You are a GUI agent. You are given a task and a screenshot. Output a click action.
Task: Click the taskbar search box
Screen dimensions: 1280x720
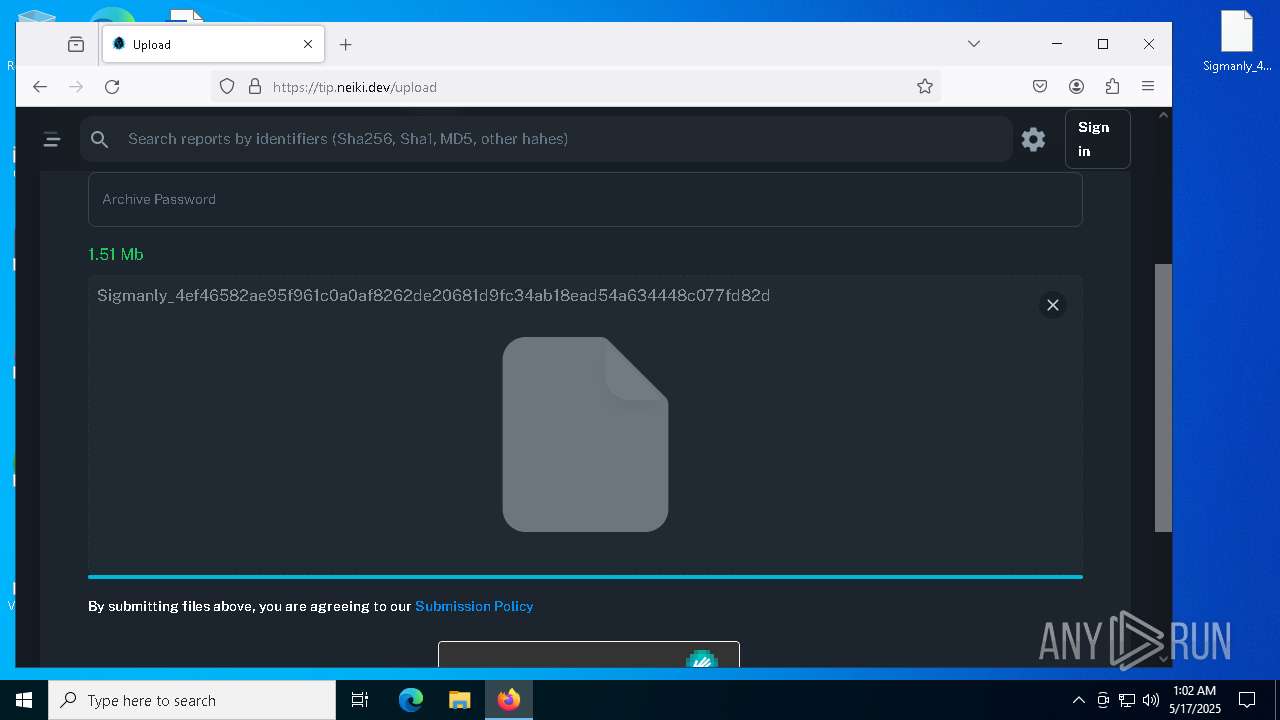(192, 700)
